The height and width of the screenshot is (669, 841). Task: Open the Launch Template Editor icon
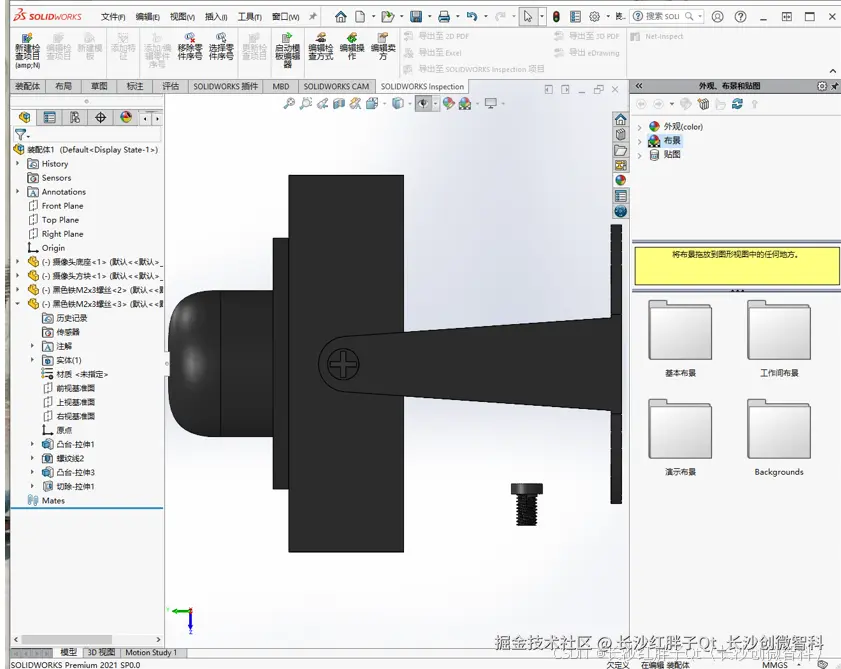tap(287, 49)
